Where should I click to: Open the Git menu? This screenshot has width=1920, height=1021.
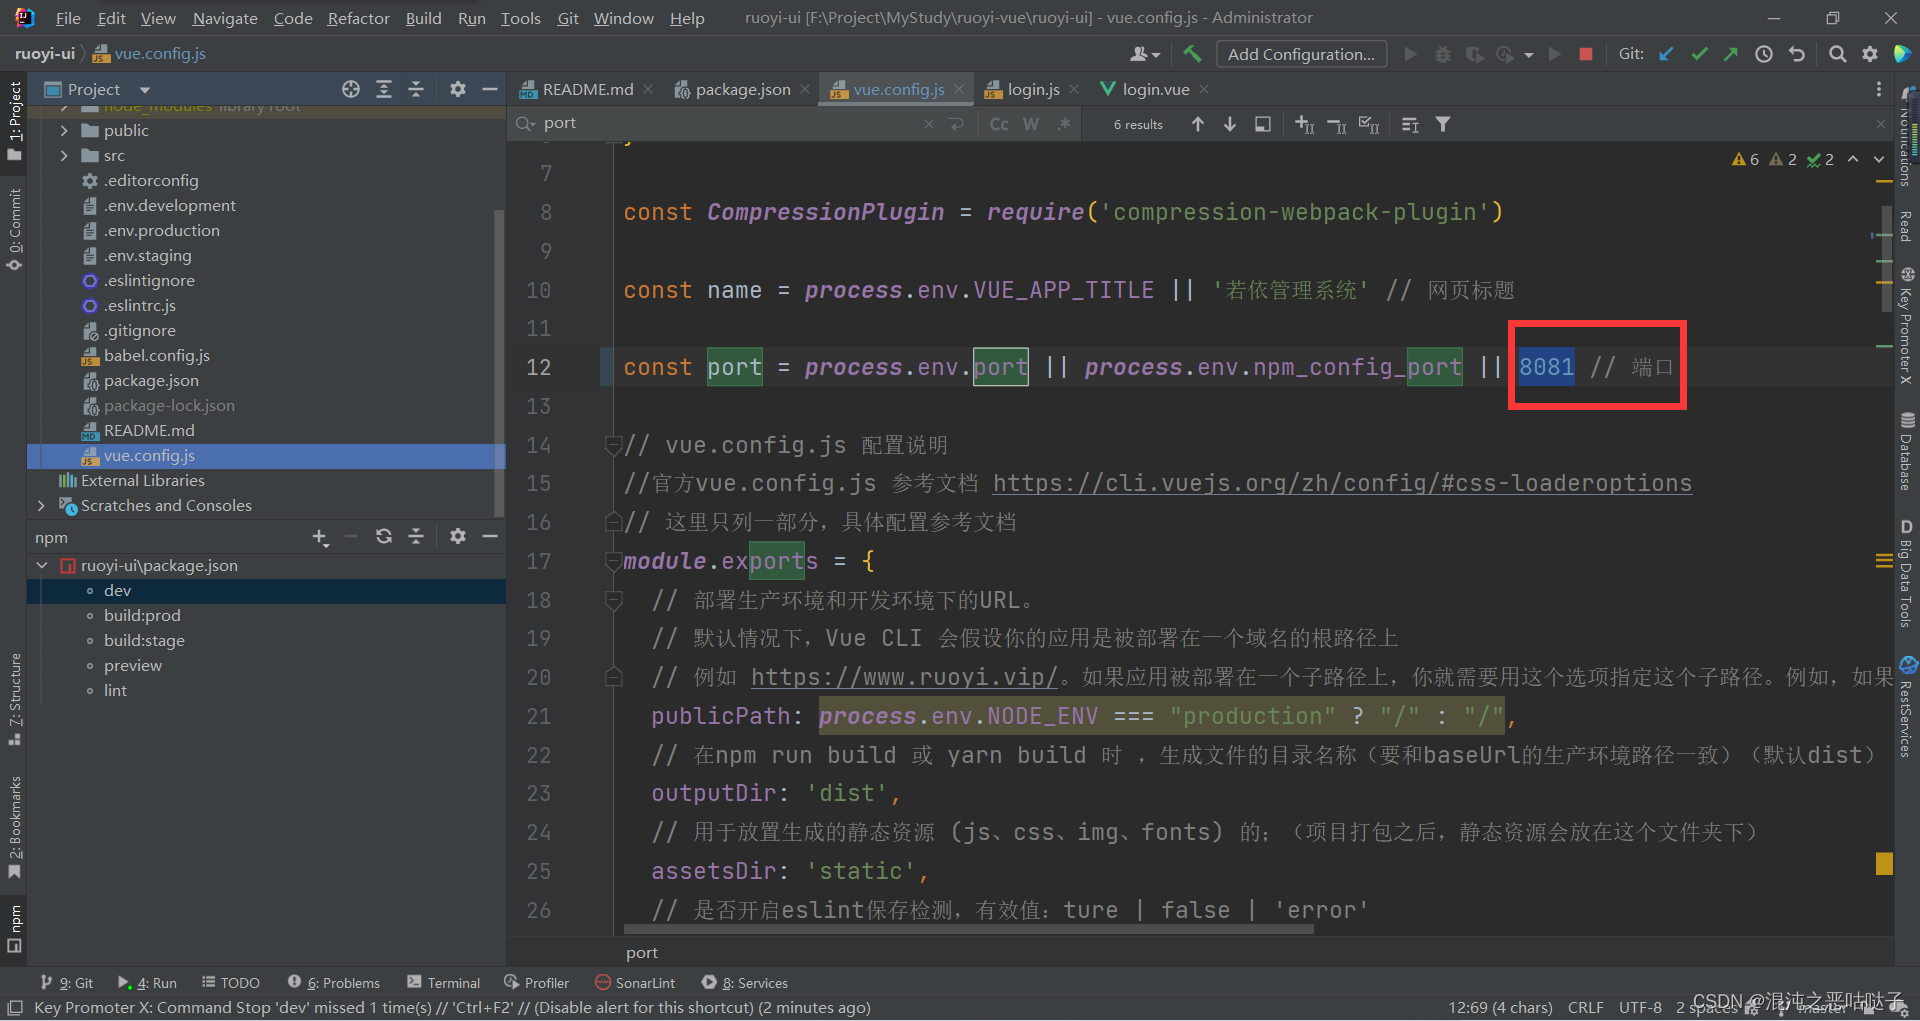(568, 18)
